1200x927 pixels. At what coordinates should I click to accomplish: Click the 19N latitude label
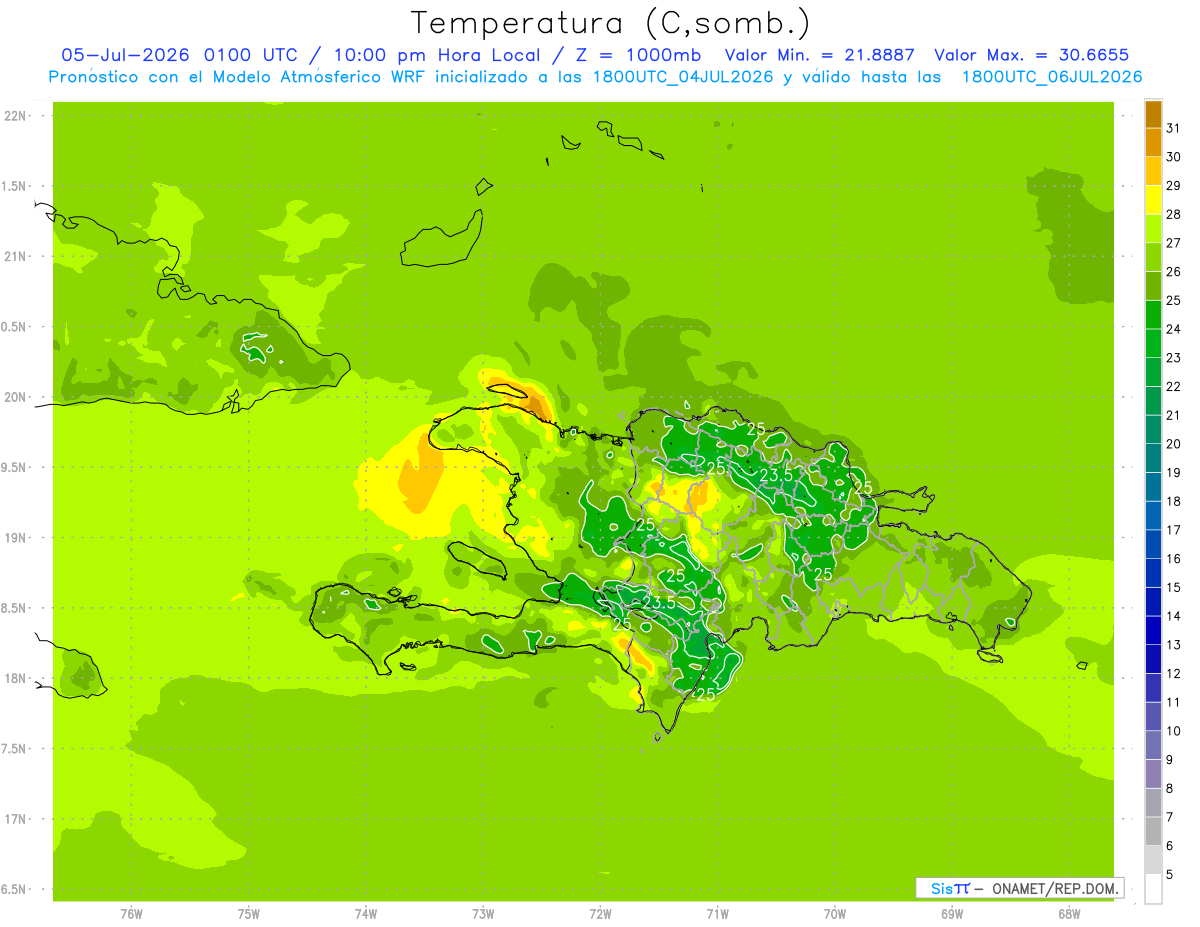[17, 538]
